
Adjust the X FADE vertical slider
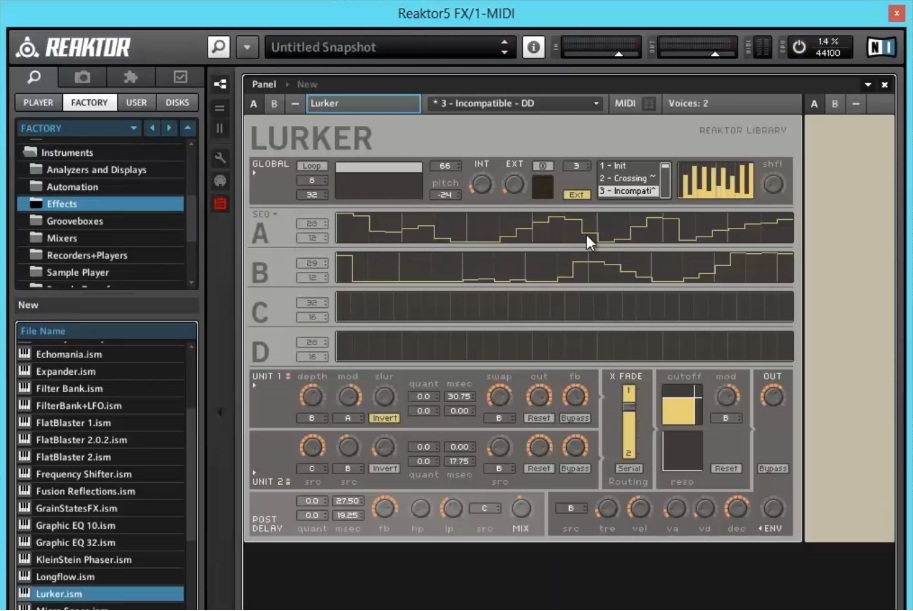tap(629, 422)
